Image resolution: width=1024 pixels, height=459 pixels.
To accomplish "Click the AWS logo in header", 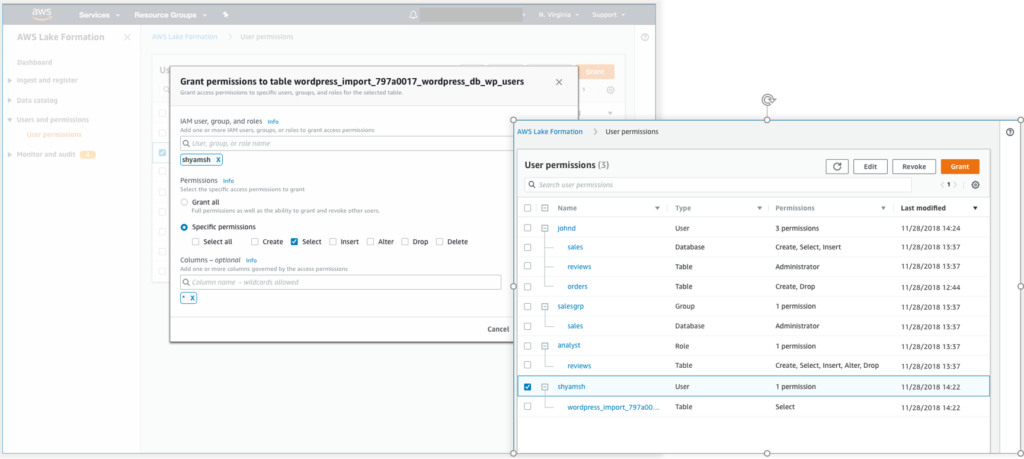I will point(42,13).
